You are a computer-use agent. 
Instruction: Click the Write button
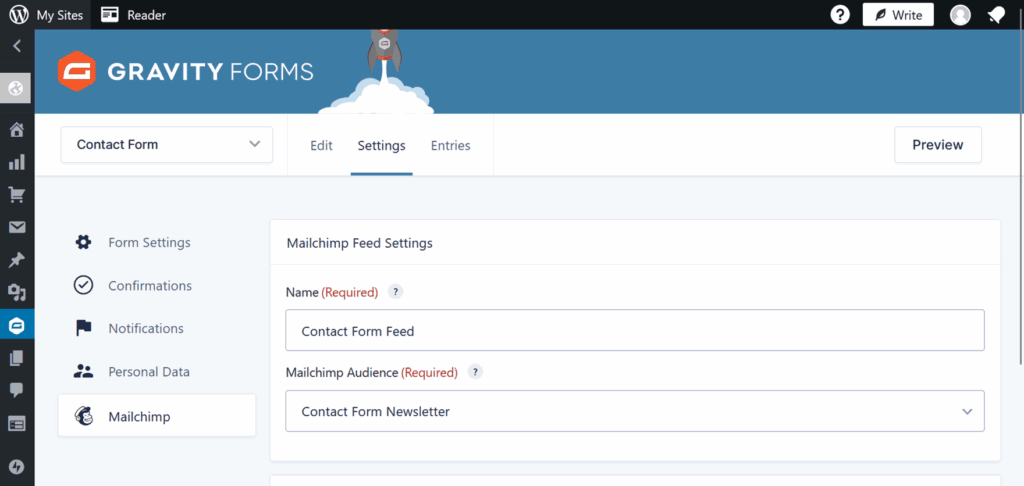(x=898, y=14)
